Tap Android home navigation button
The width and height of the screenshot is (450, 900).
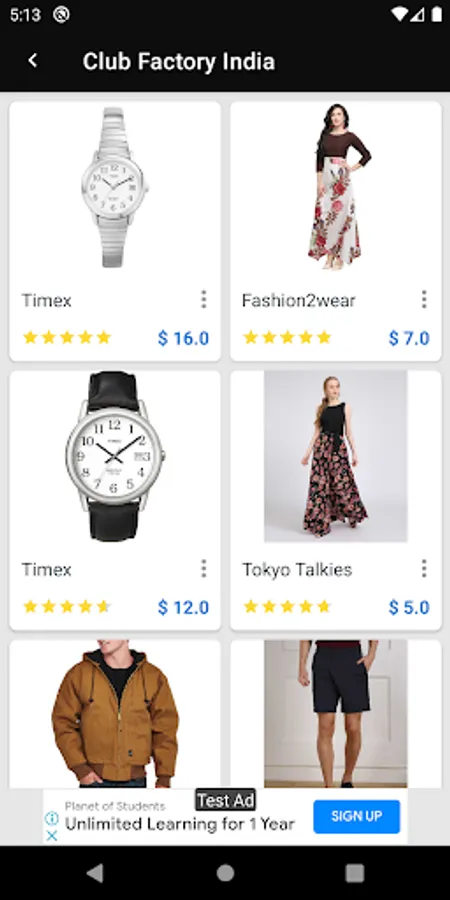pos(225,873)
